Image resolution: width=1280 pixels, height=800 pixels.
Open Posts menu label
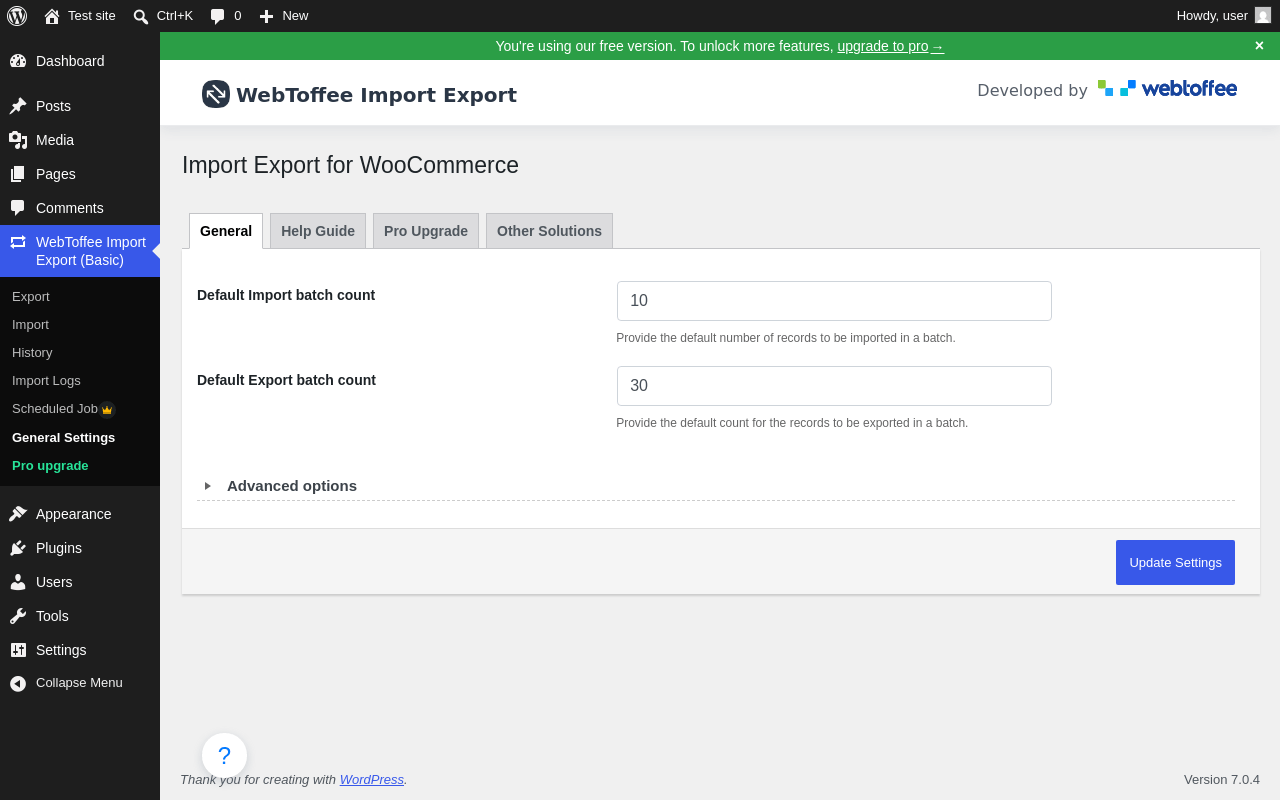coord(53,106)
